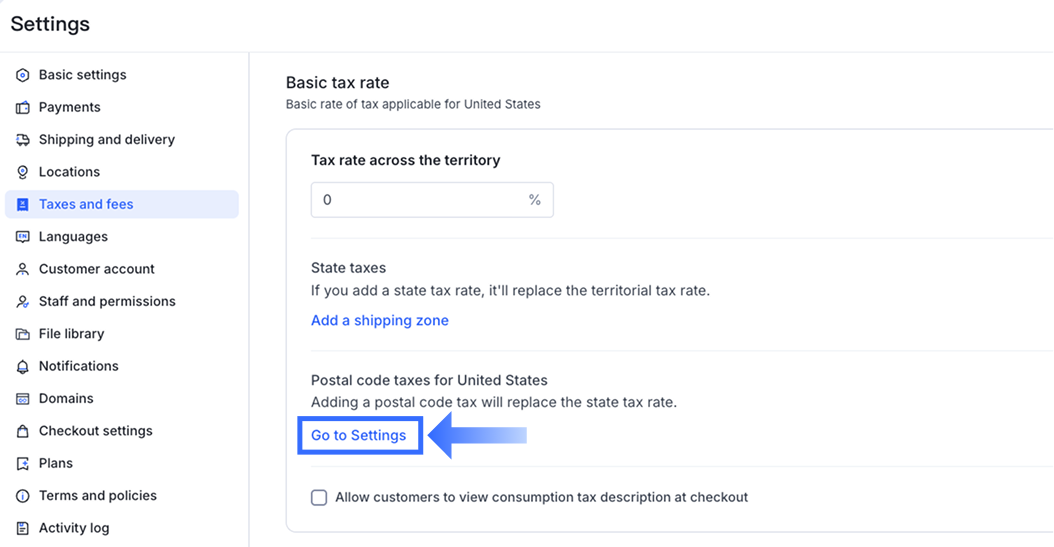Navigate to Domains settings
Screen dimensions: 1054x547
(x=66, y=398)
